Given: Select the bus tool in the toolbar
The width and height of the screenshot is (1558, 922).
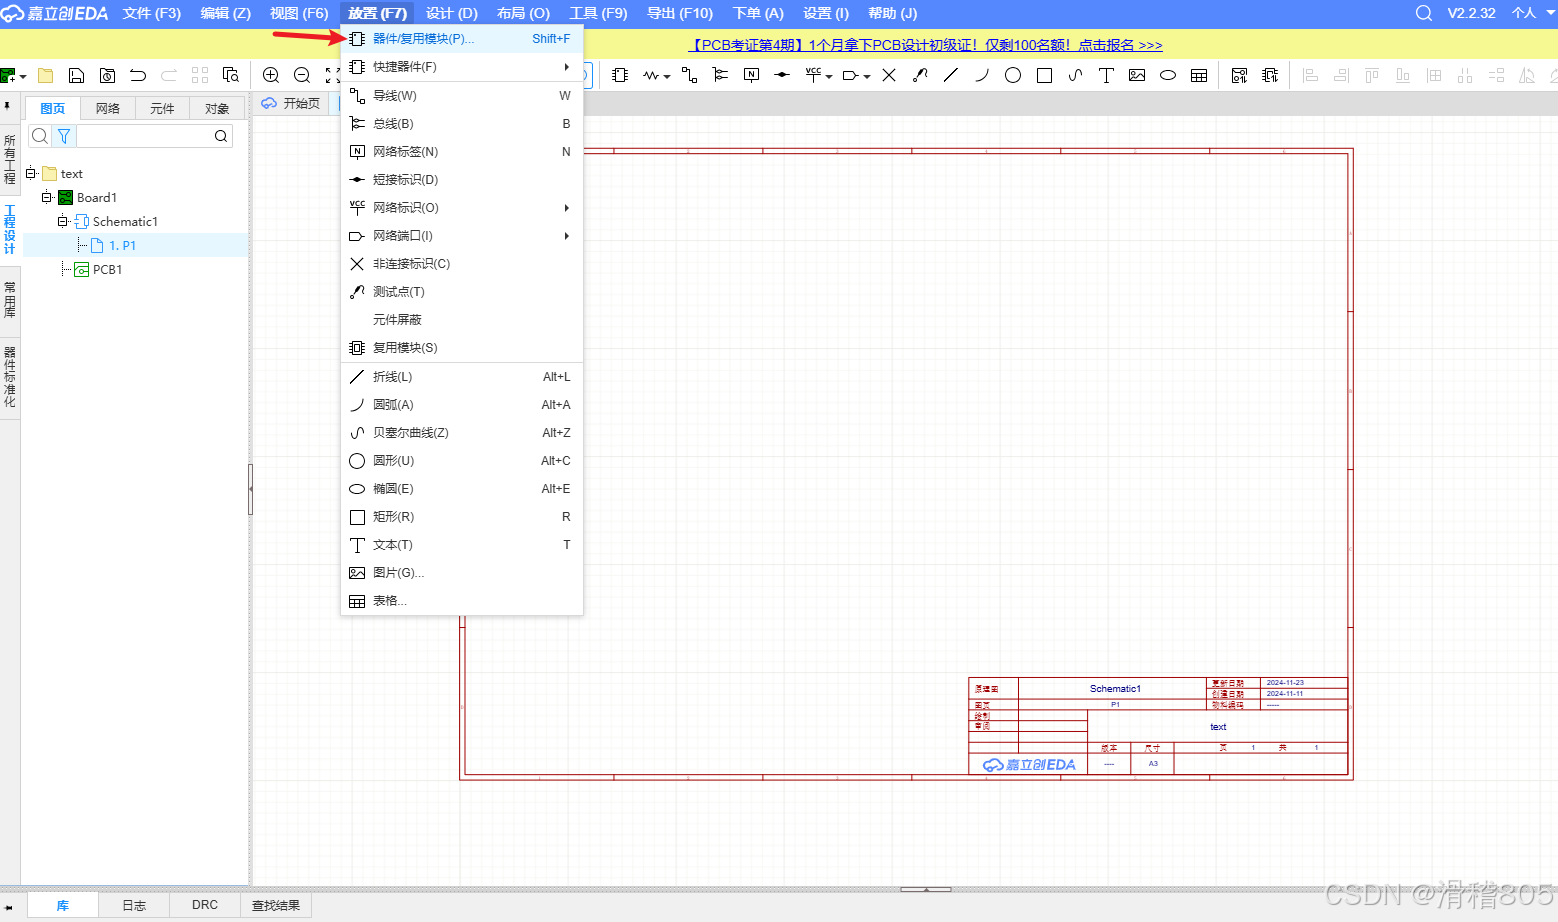Looking at the screenshot, I should (720, 75).
